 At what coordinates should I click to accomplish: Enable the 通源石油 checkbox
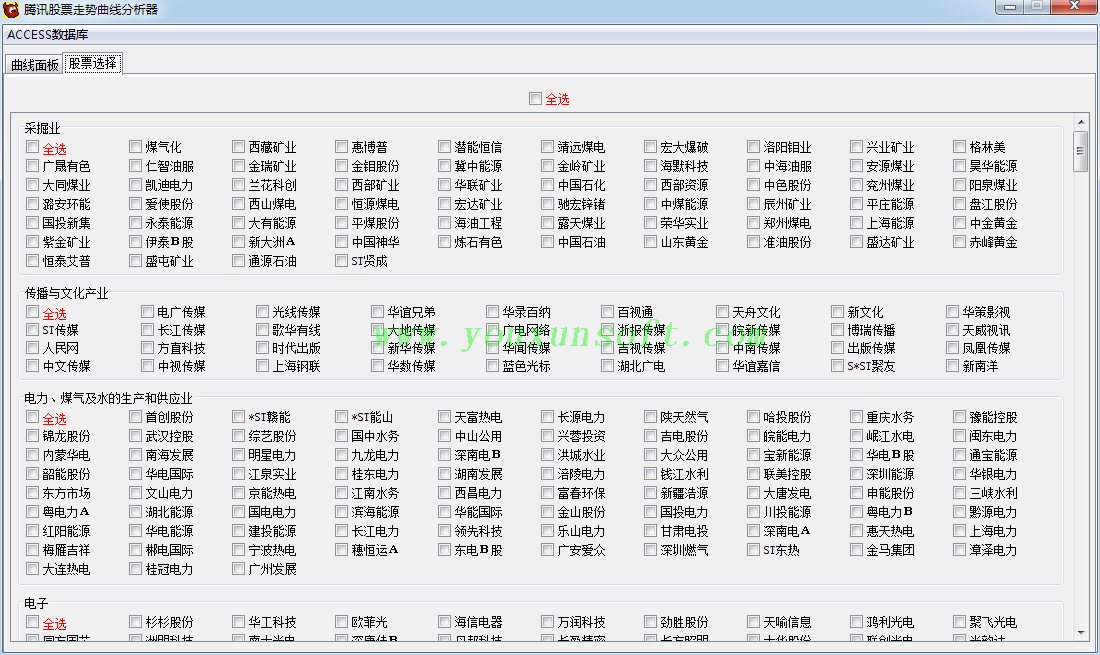tap(239, 261)
